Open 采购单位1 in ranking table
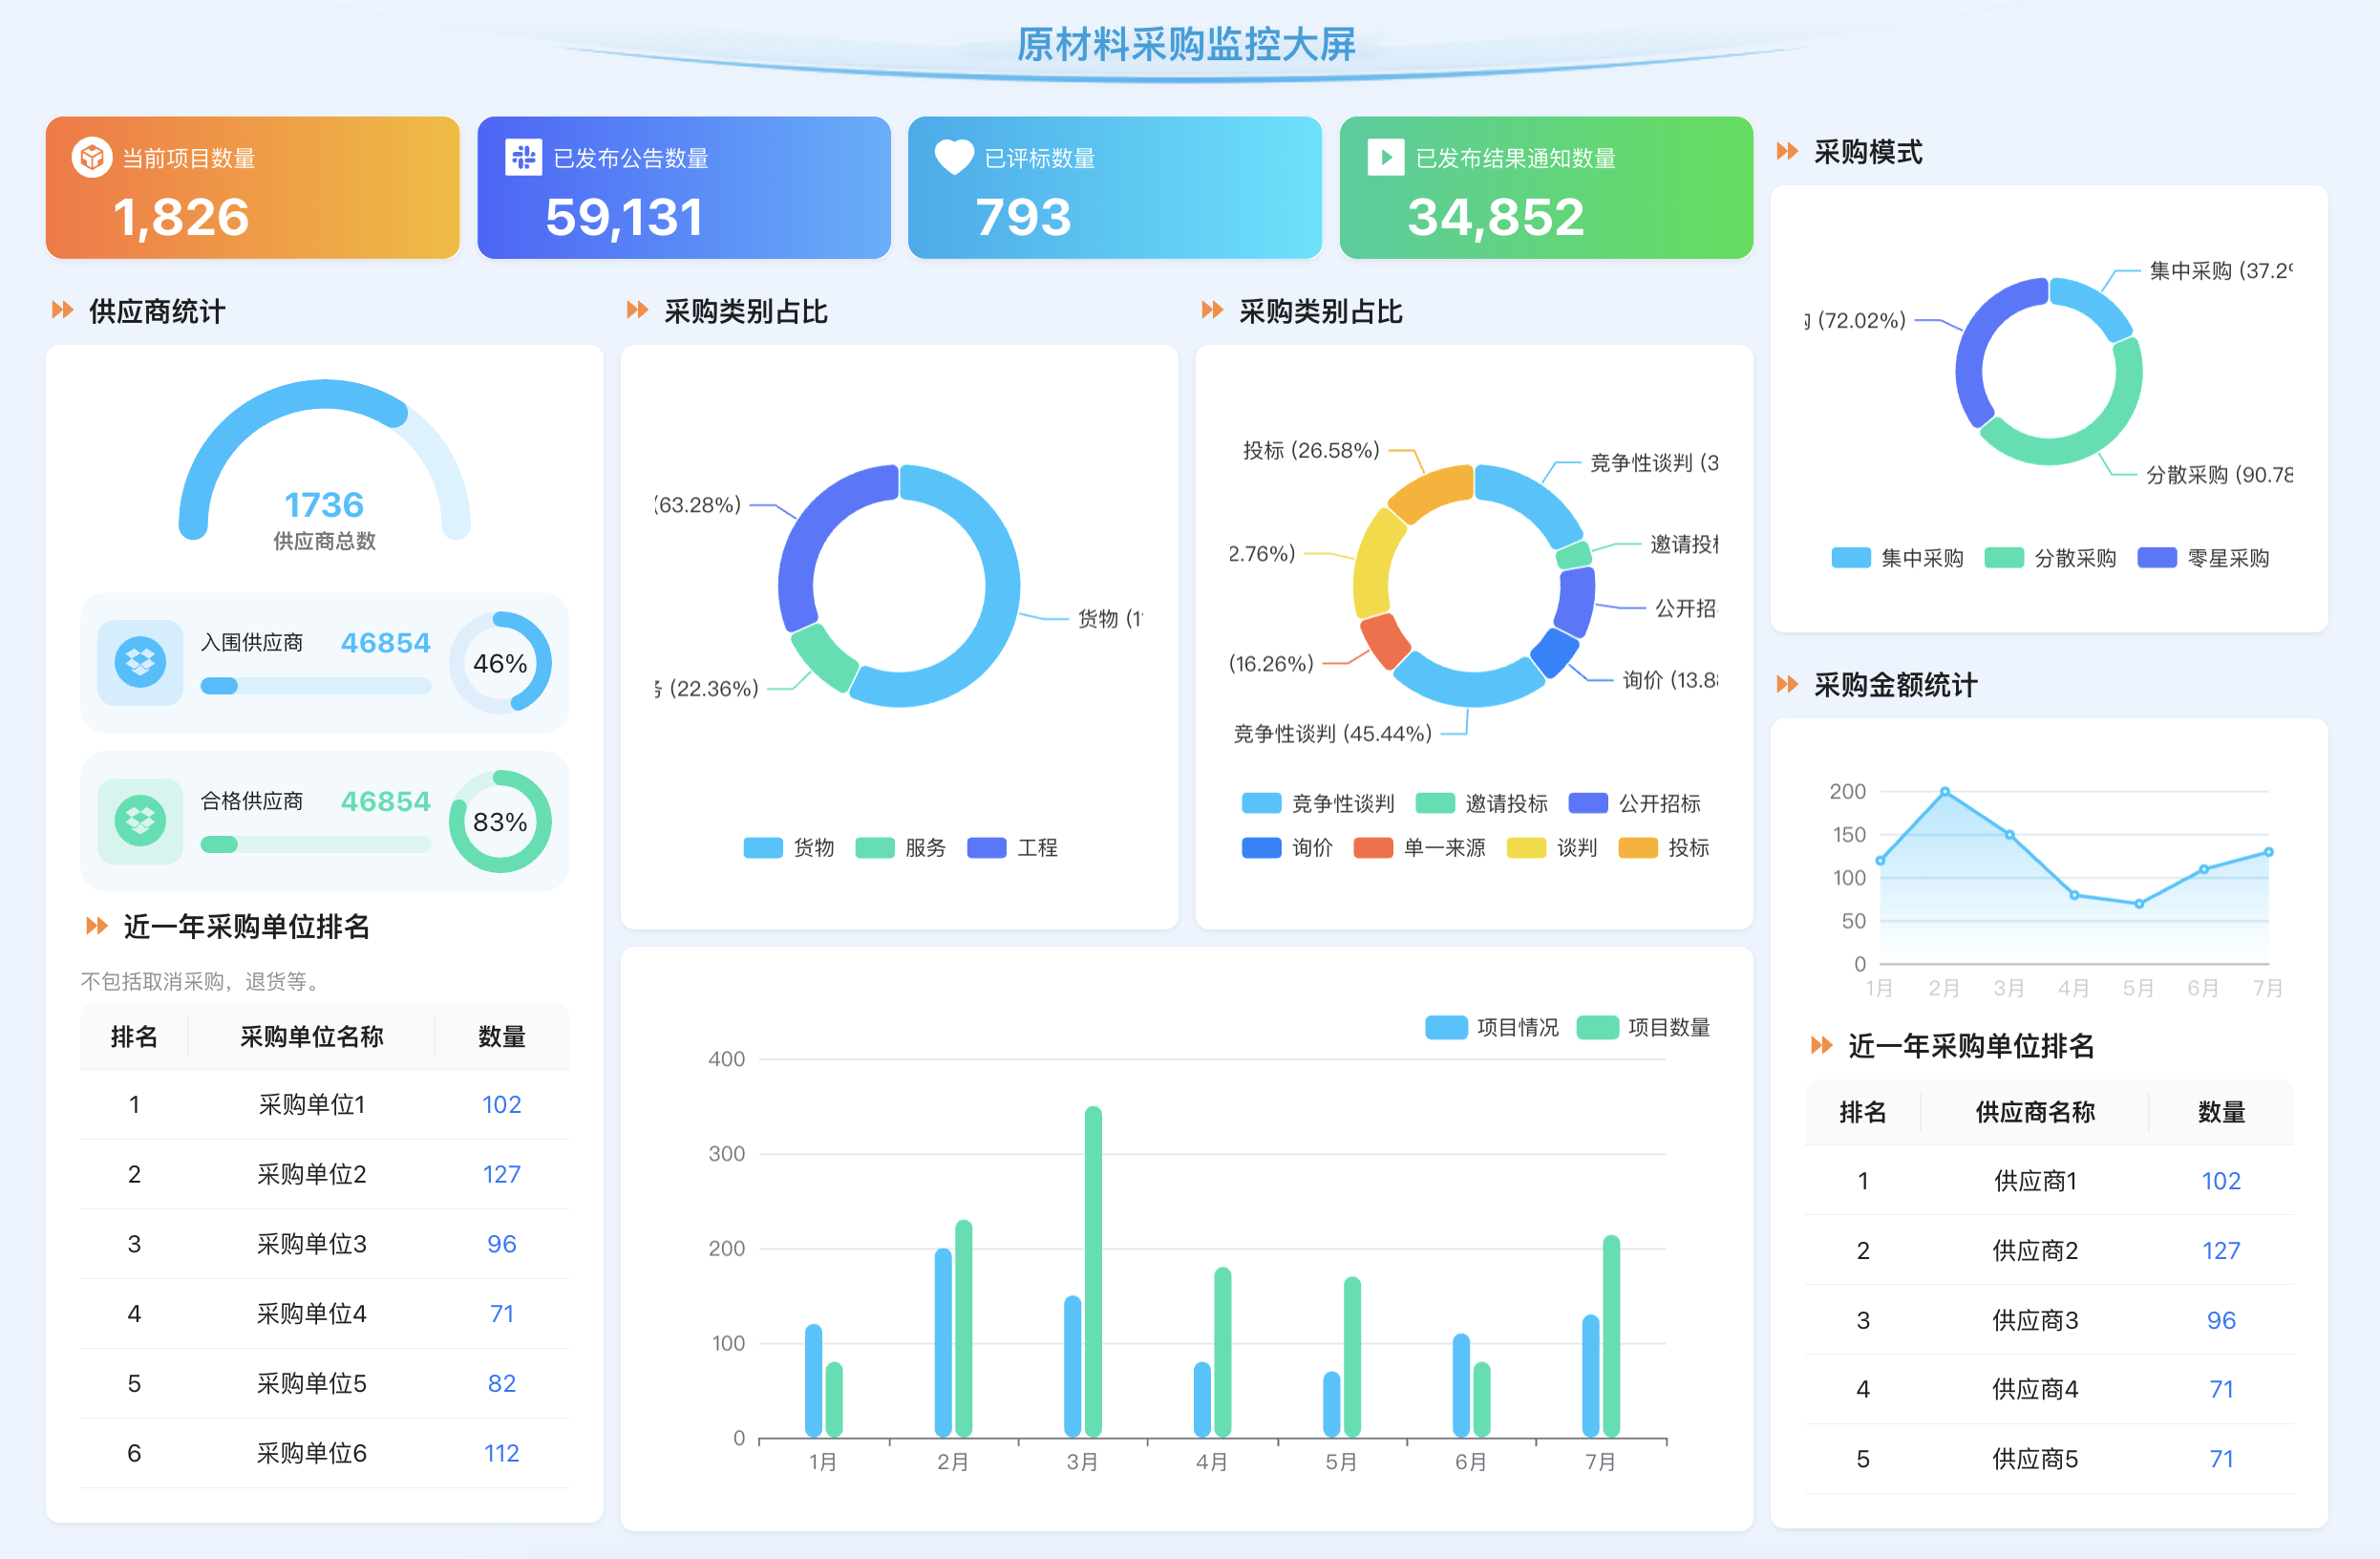2380x1559 pixels. (x=311, y=1105)
